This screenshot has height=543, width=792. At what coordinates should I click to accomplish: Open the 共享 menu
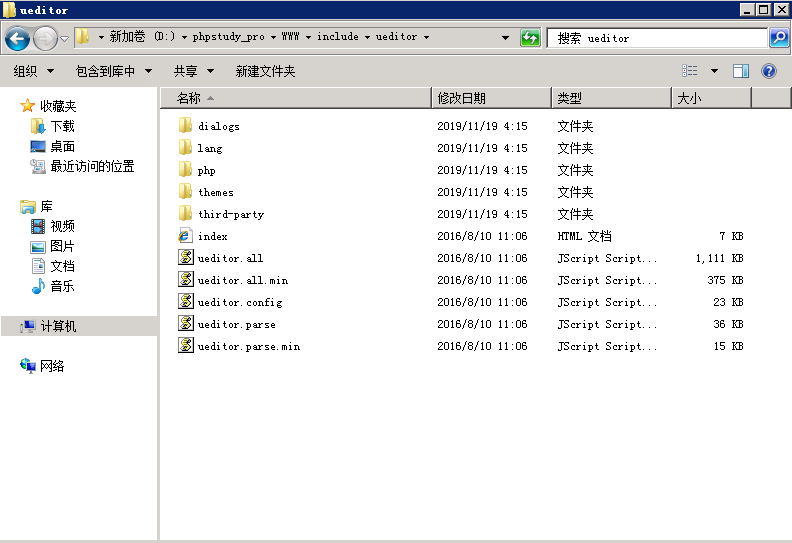pos(193,71)
